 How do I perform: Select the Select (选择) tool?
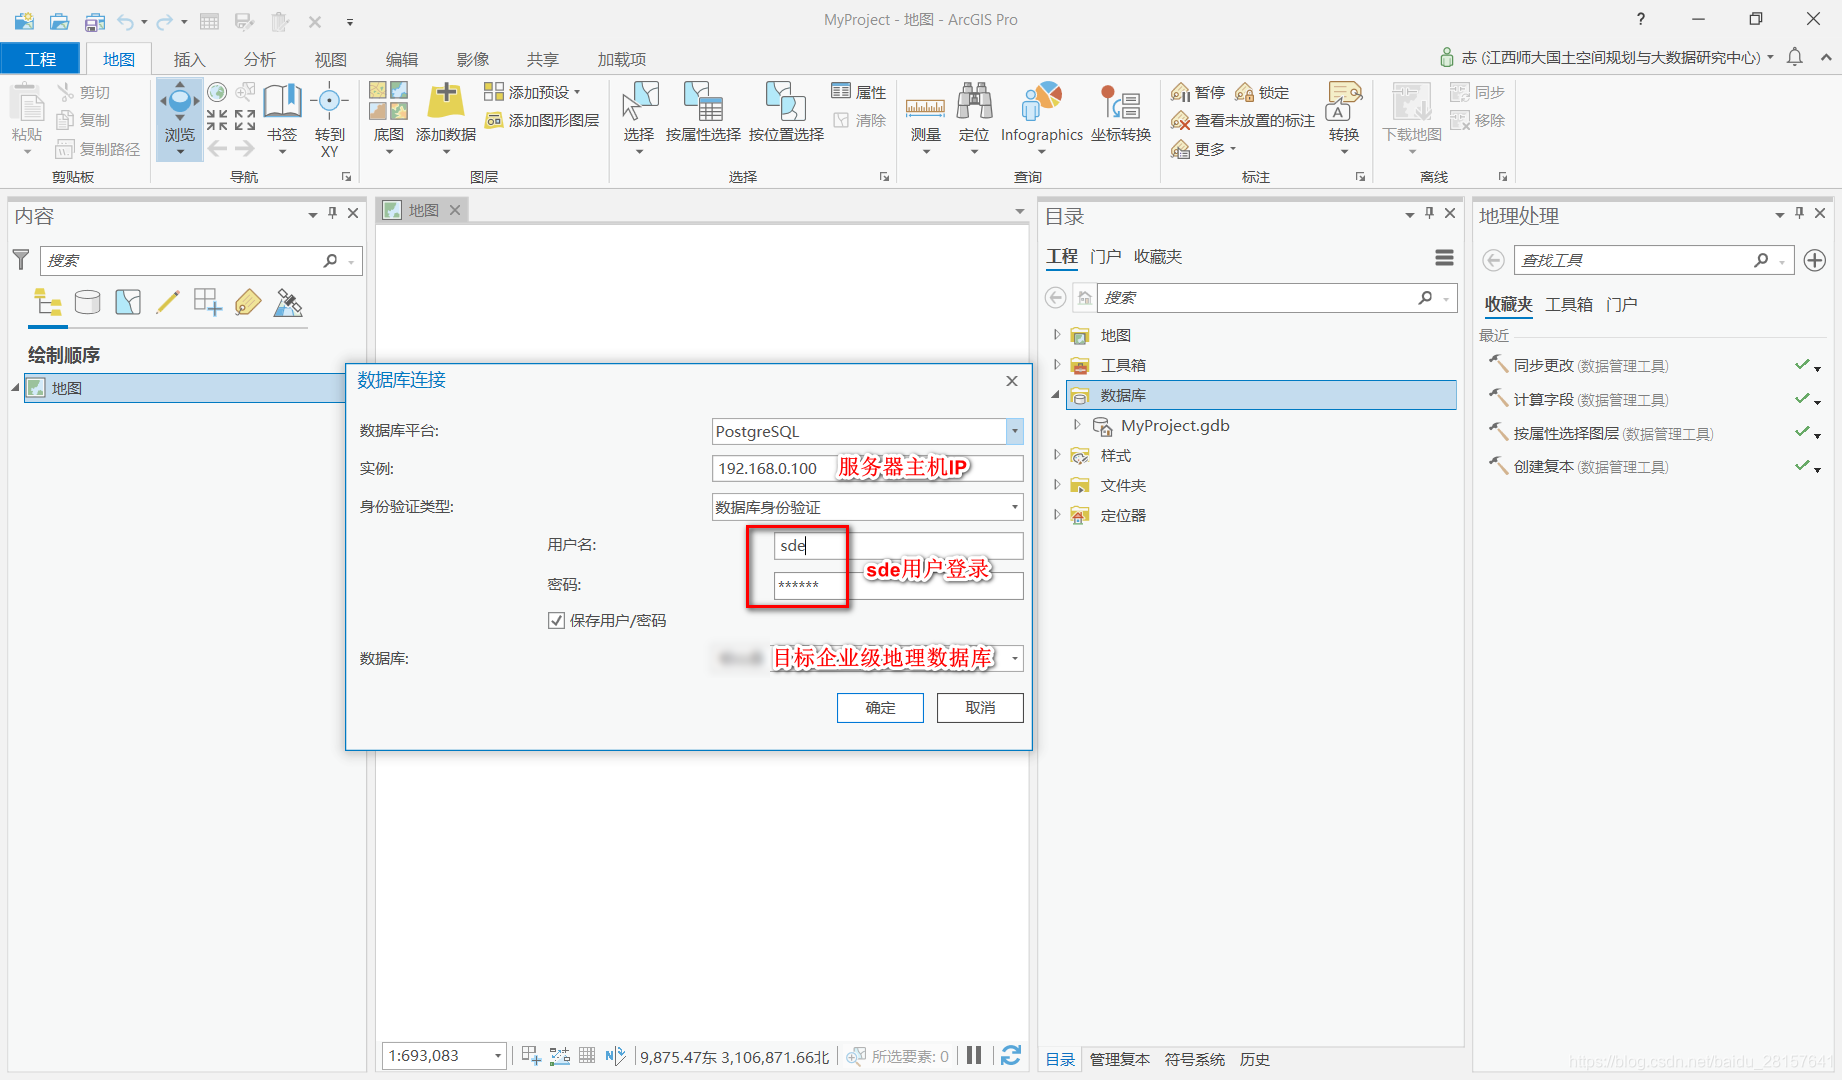[639, 118]
